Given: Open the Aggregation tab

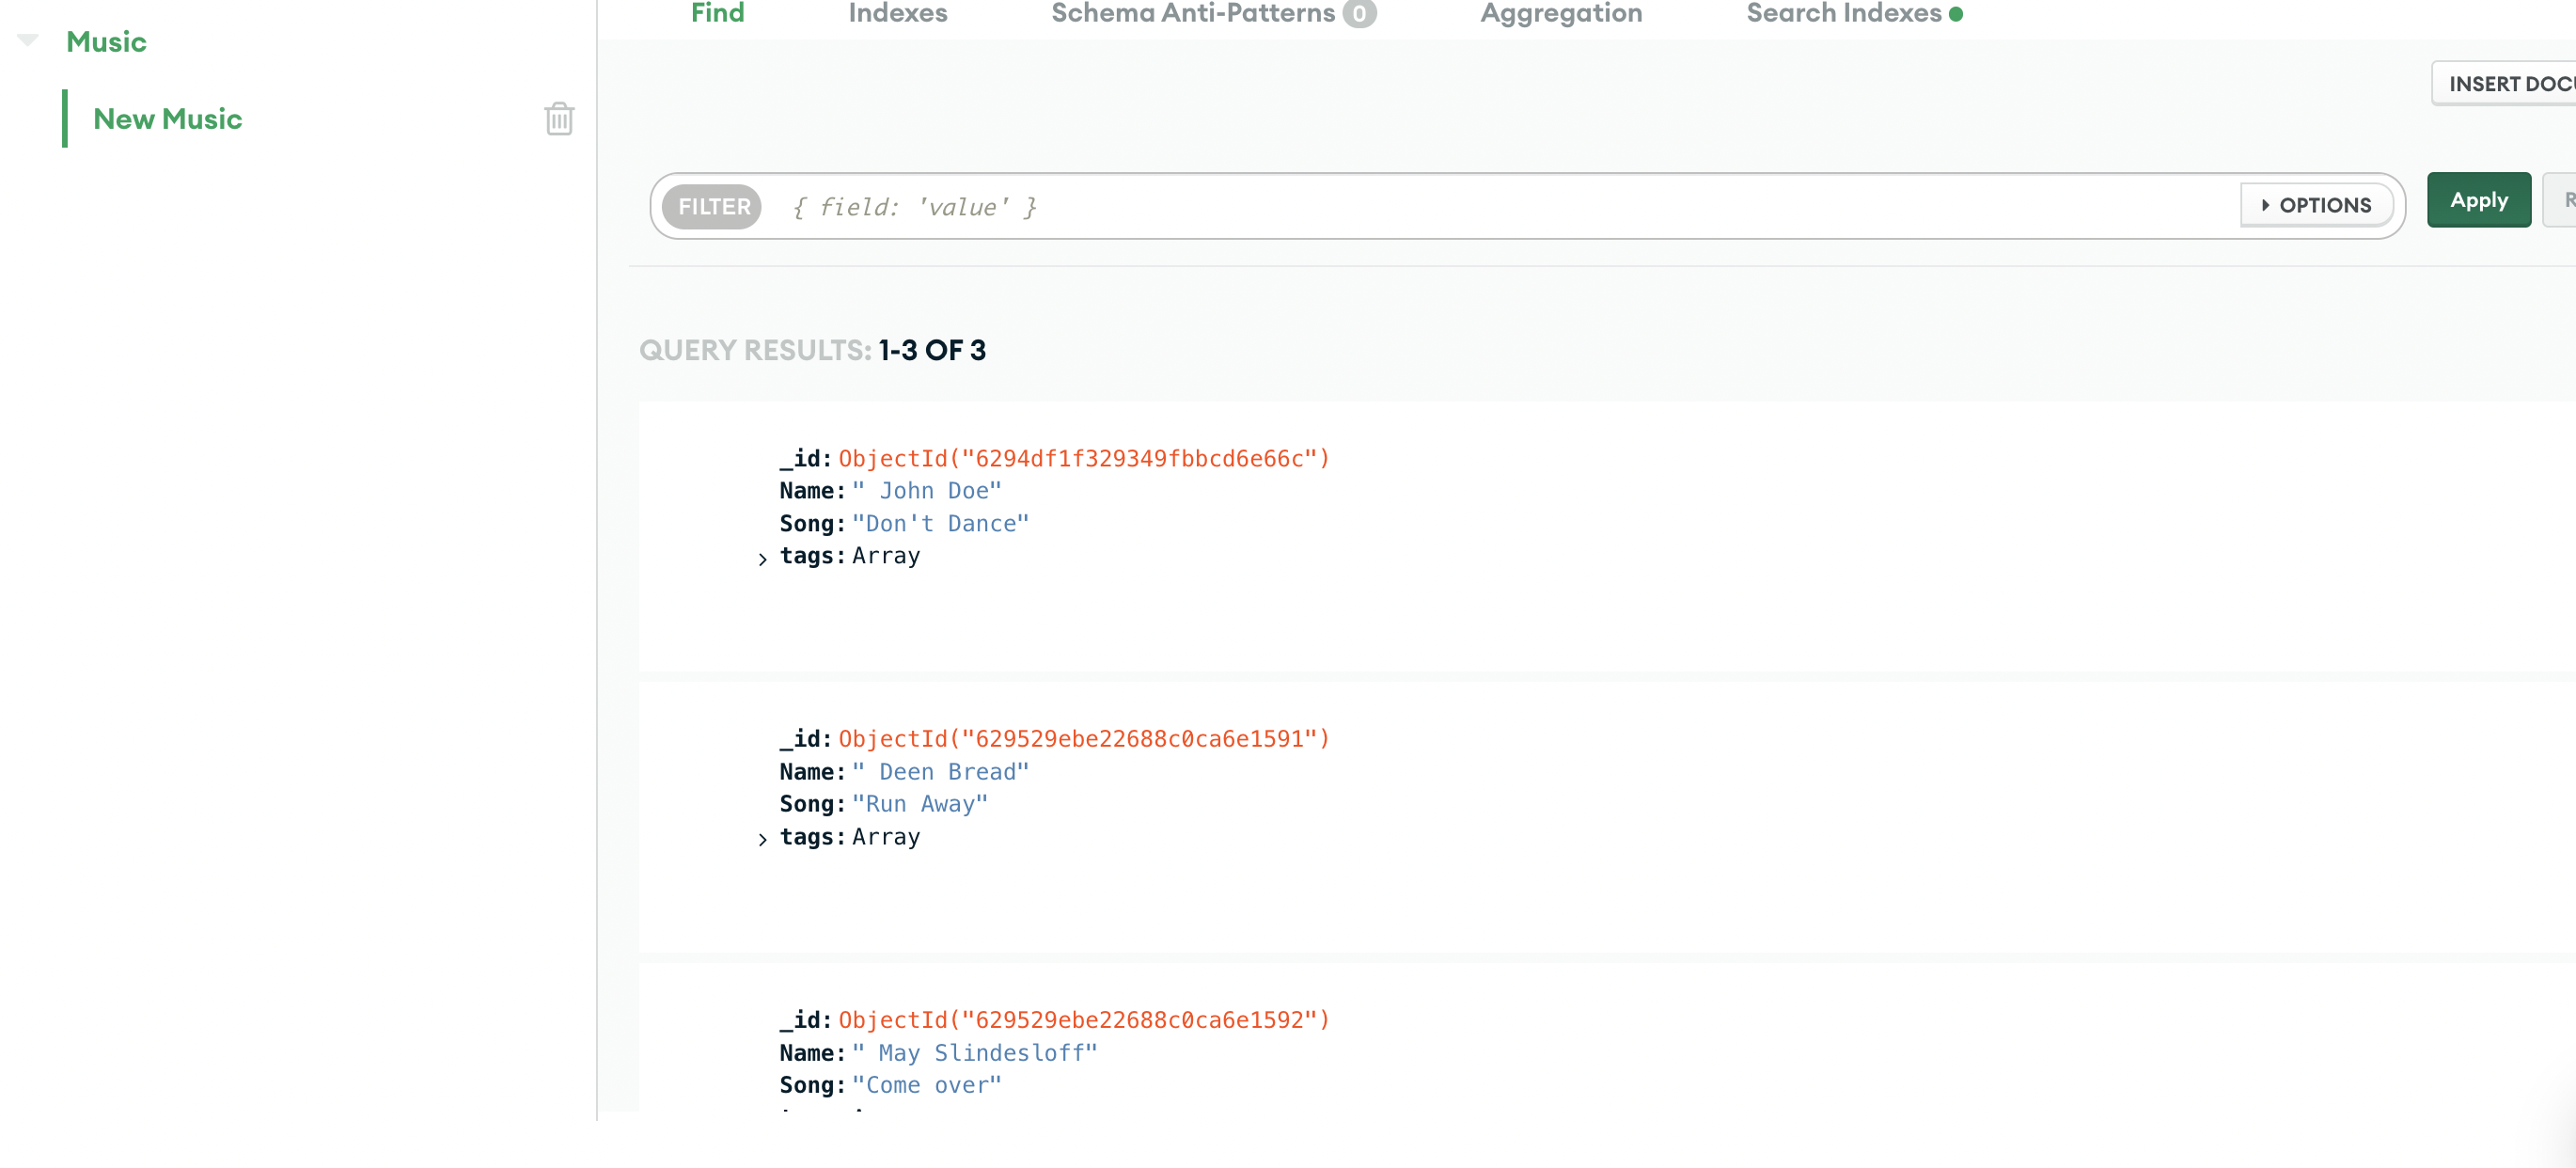Looking at the screenshot, I should (x=1561, y=13).
